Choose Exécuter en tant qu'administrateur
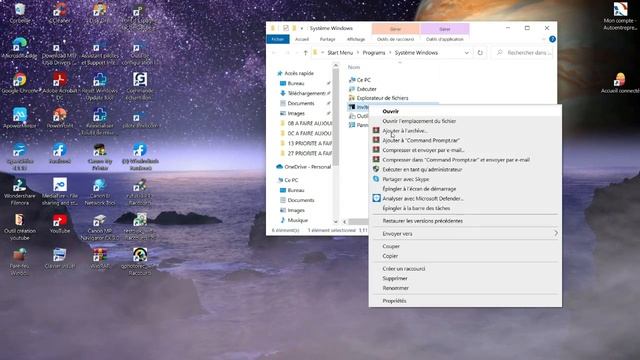 pos(465,169)
